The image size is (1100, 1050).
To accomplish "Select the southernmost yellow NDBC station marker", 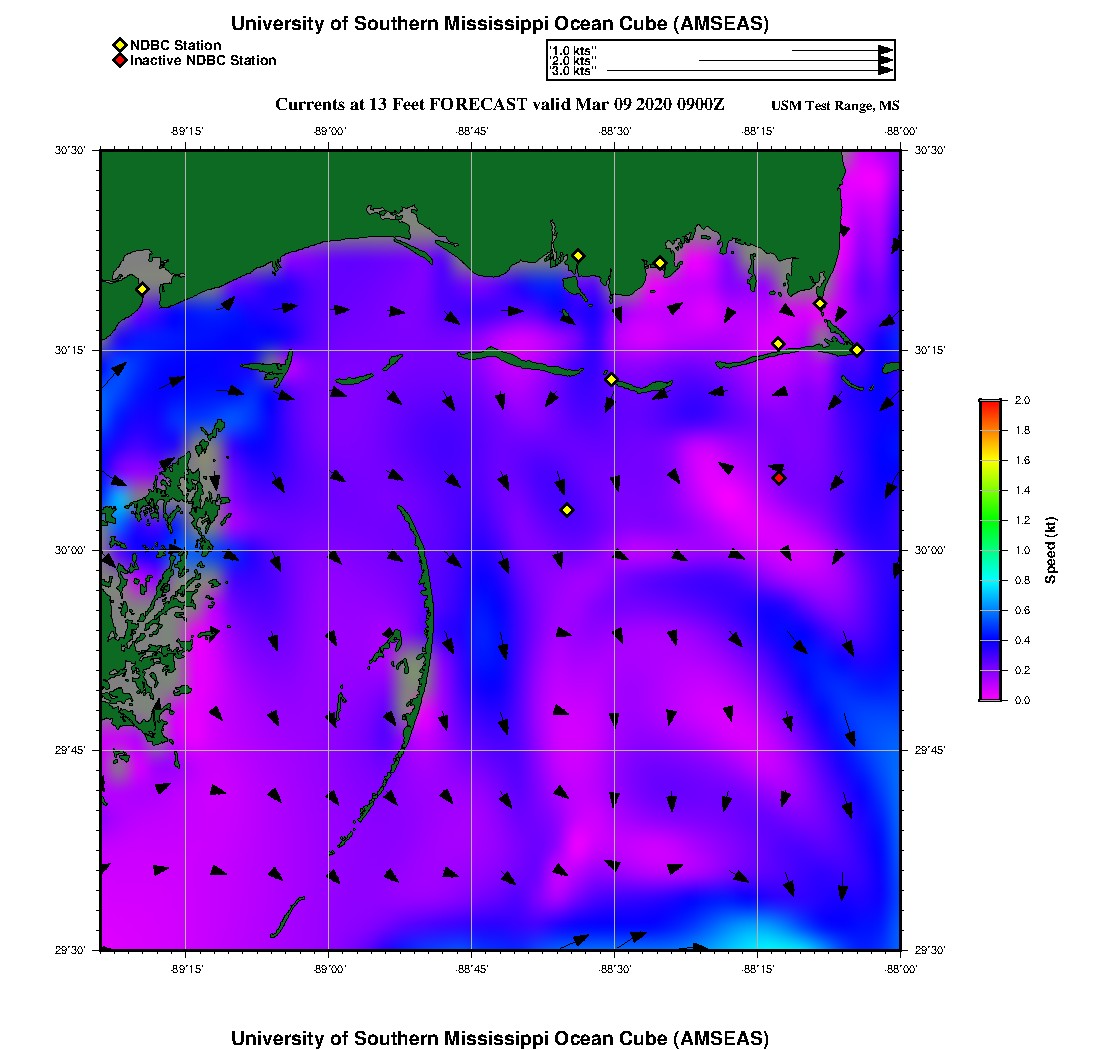I will (567, 510).
